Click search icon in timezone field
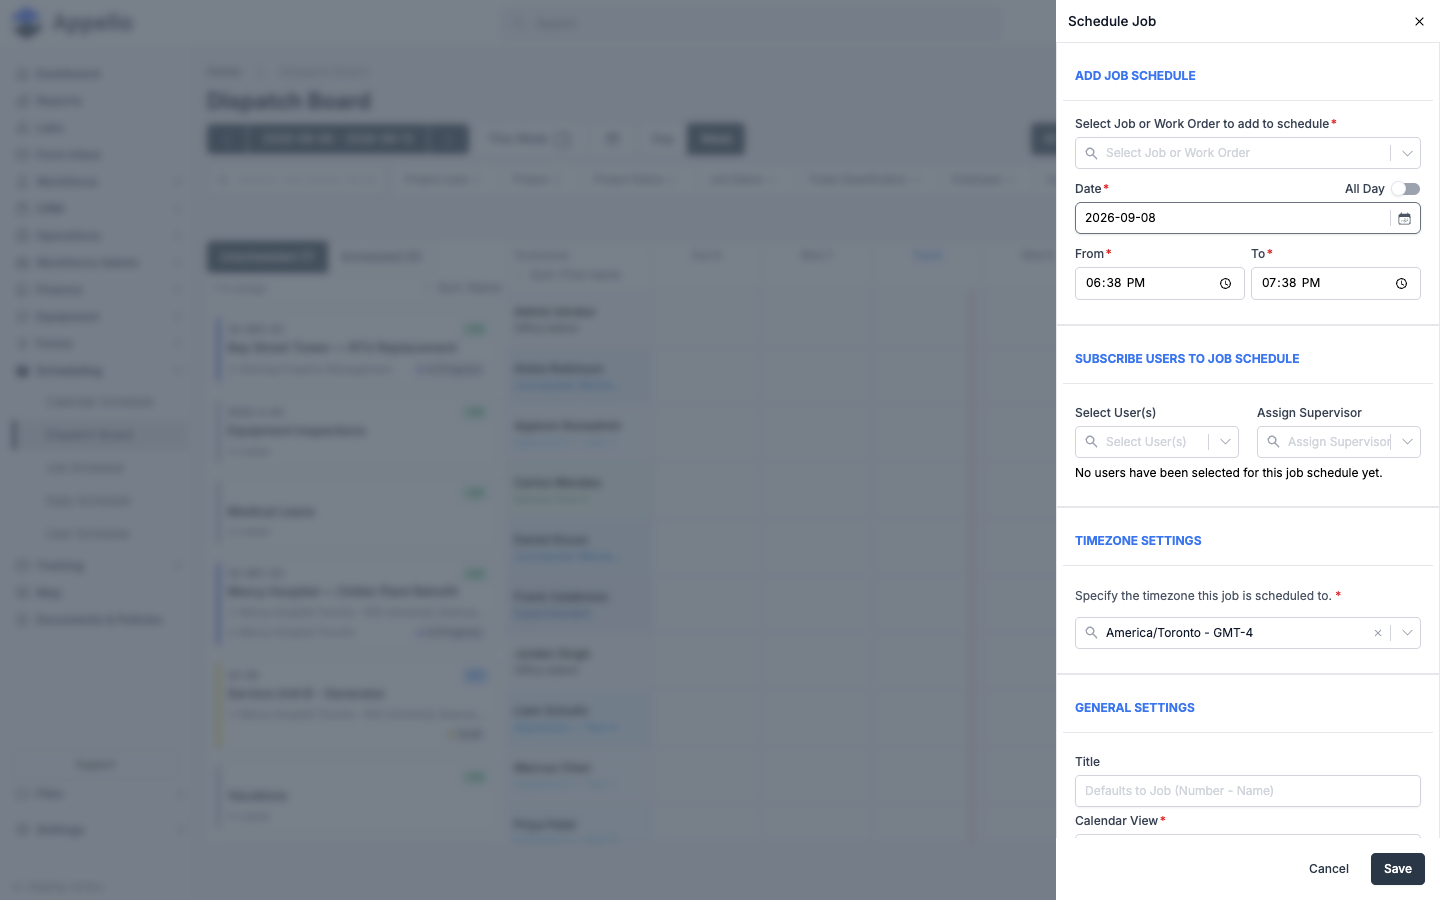This screenshot has height=918, width=1440. click(x=1091, y=633)
